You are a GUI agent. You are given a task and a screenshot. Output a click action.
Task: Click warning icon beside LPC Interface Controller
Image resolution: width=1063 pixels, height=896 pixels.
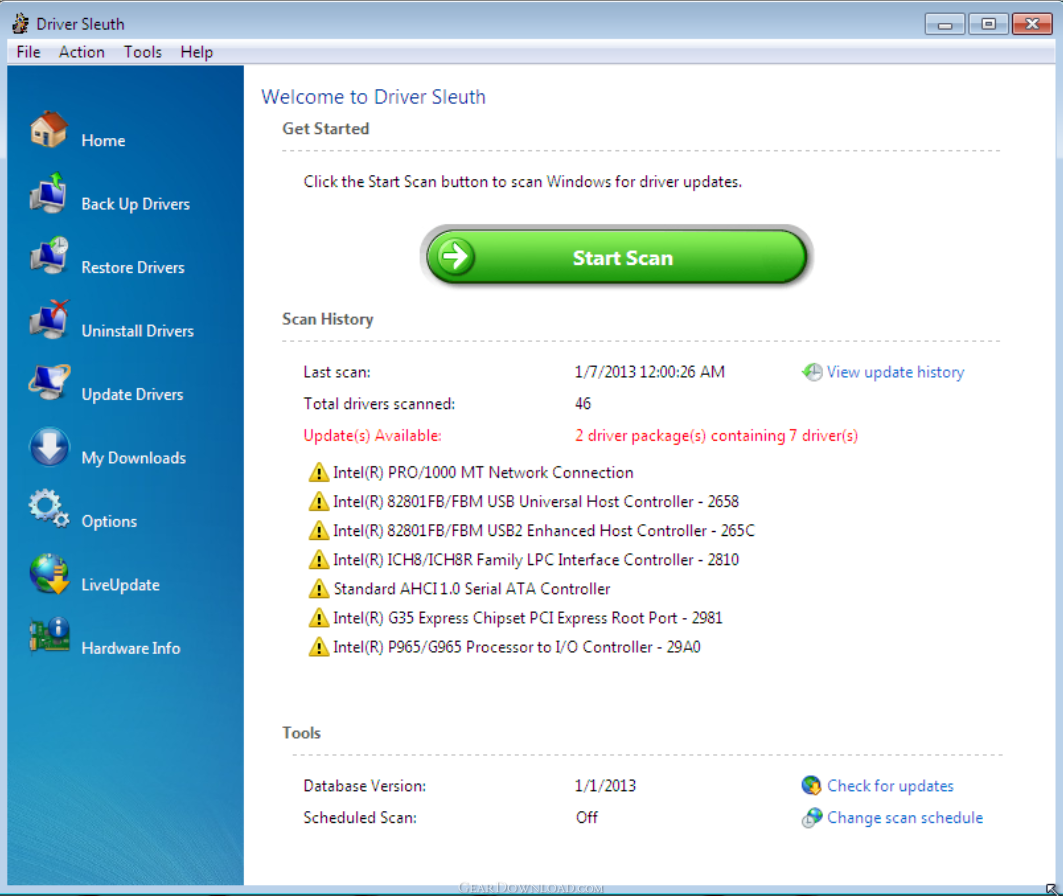tap(318, 560)
